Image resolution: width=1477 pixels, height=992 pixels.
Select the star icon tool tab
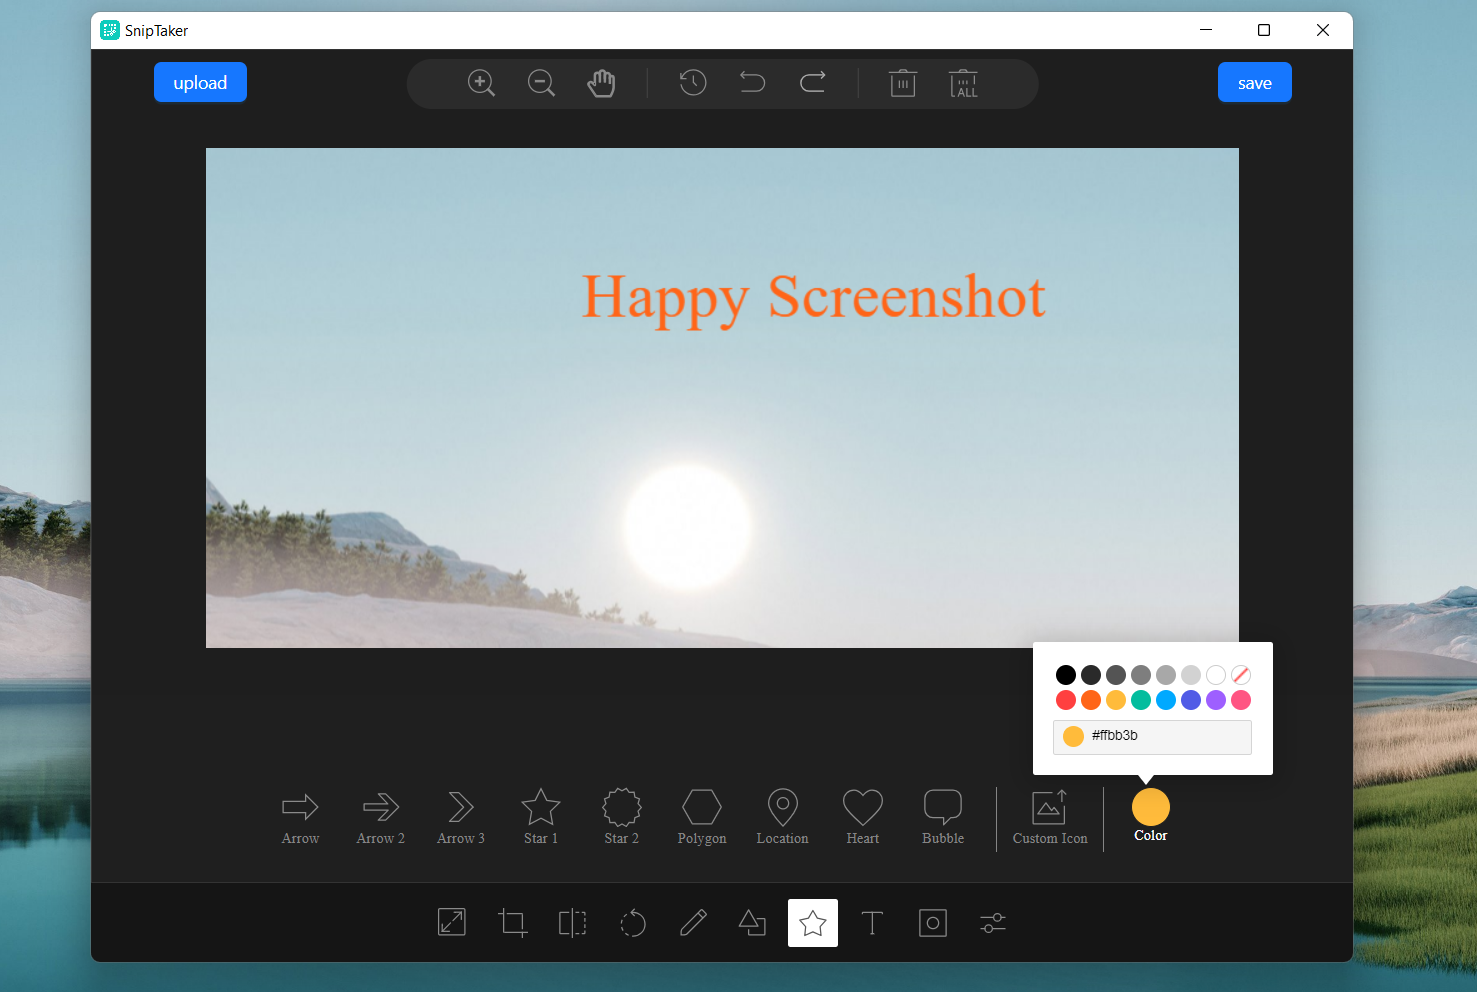tap(813, 922)
